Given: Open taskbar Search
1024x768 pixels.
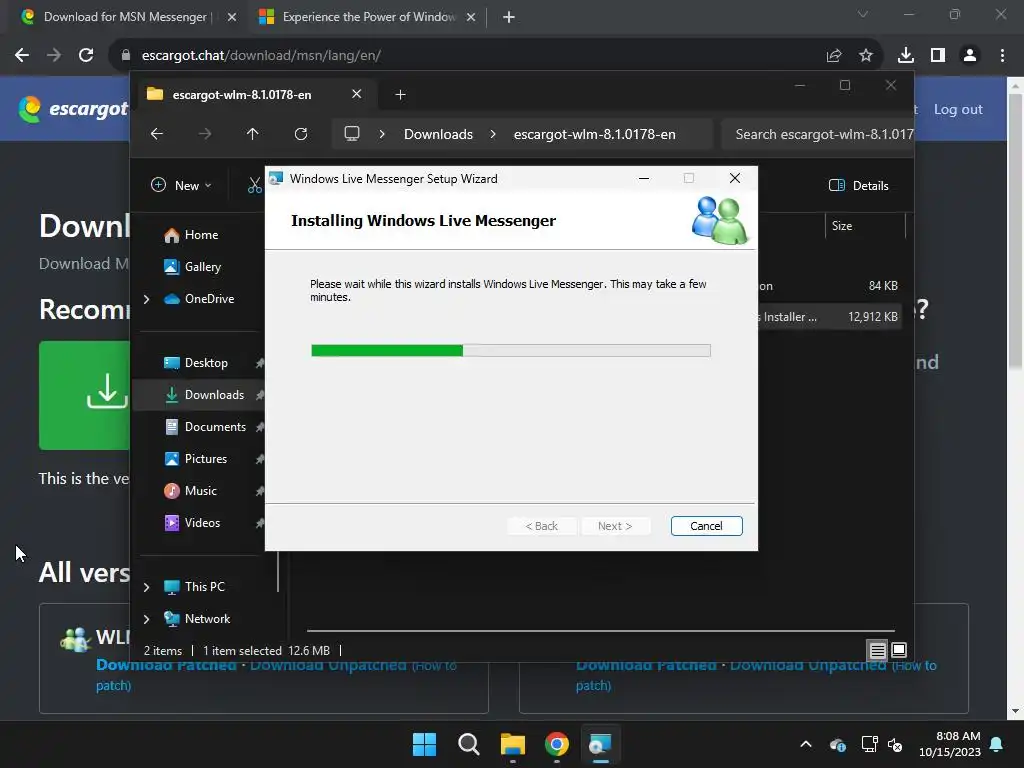Looking at the screenshot, I should pyautogui.click(x=468, y=744).
